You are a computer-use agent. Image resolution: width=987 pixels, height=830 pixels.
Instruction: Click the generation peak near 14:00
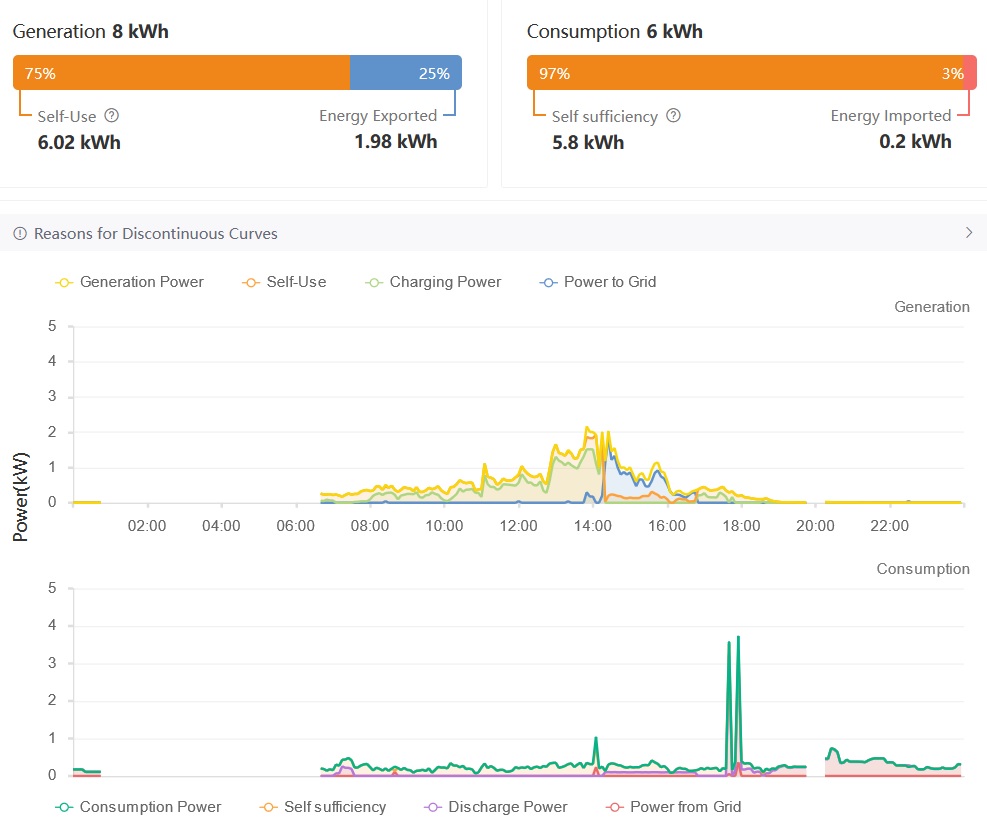click(587, 428)
